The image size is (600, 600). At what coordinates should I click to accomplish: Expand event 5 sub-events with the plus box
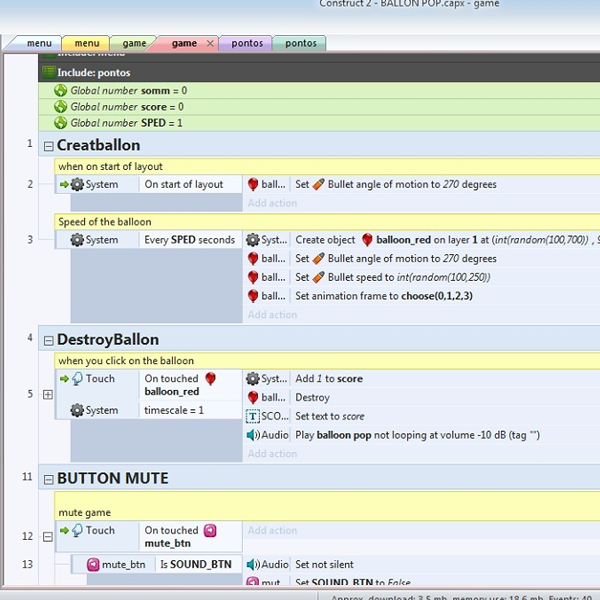47,395
